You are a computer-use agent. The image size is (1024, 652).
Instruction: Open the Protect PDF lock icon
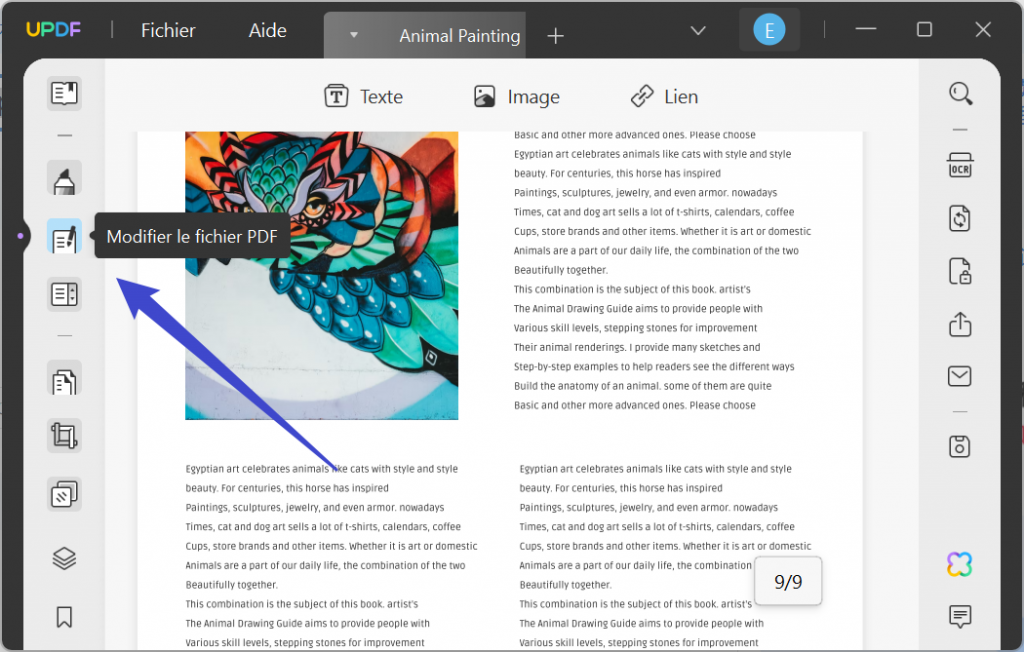click(959, 271)
